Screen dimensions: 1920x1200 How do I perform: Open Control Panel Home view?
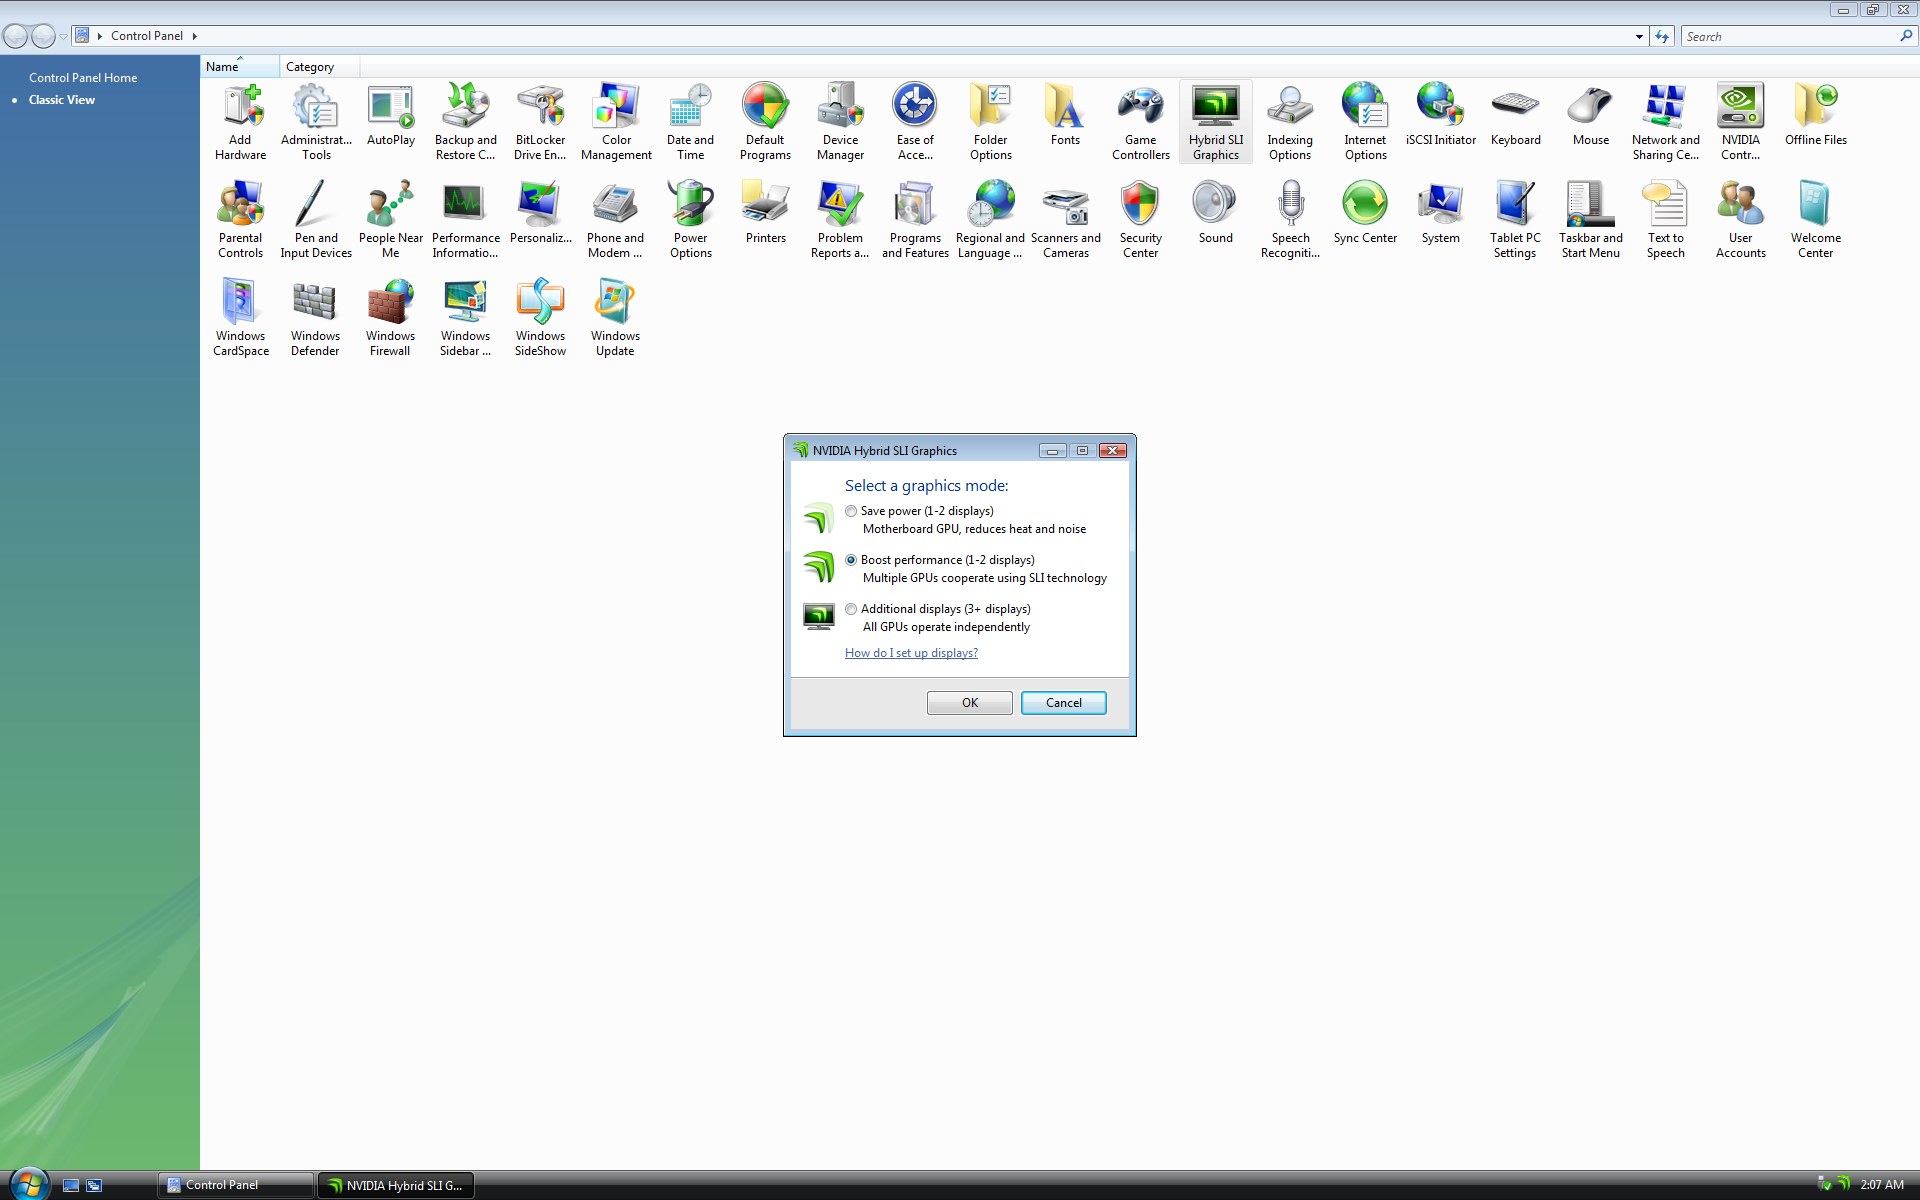pyautogui.click(x=82, y=76)
